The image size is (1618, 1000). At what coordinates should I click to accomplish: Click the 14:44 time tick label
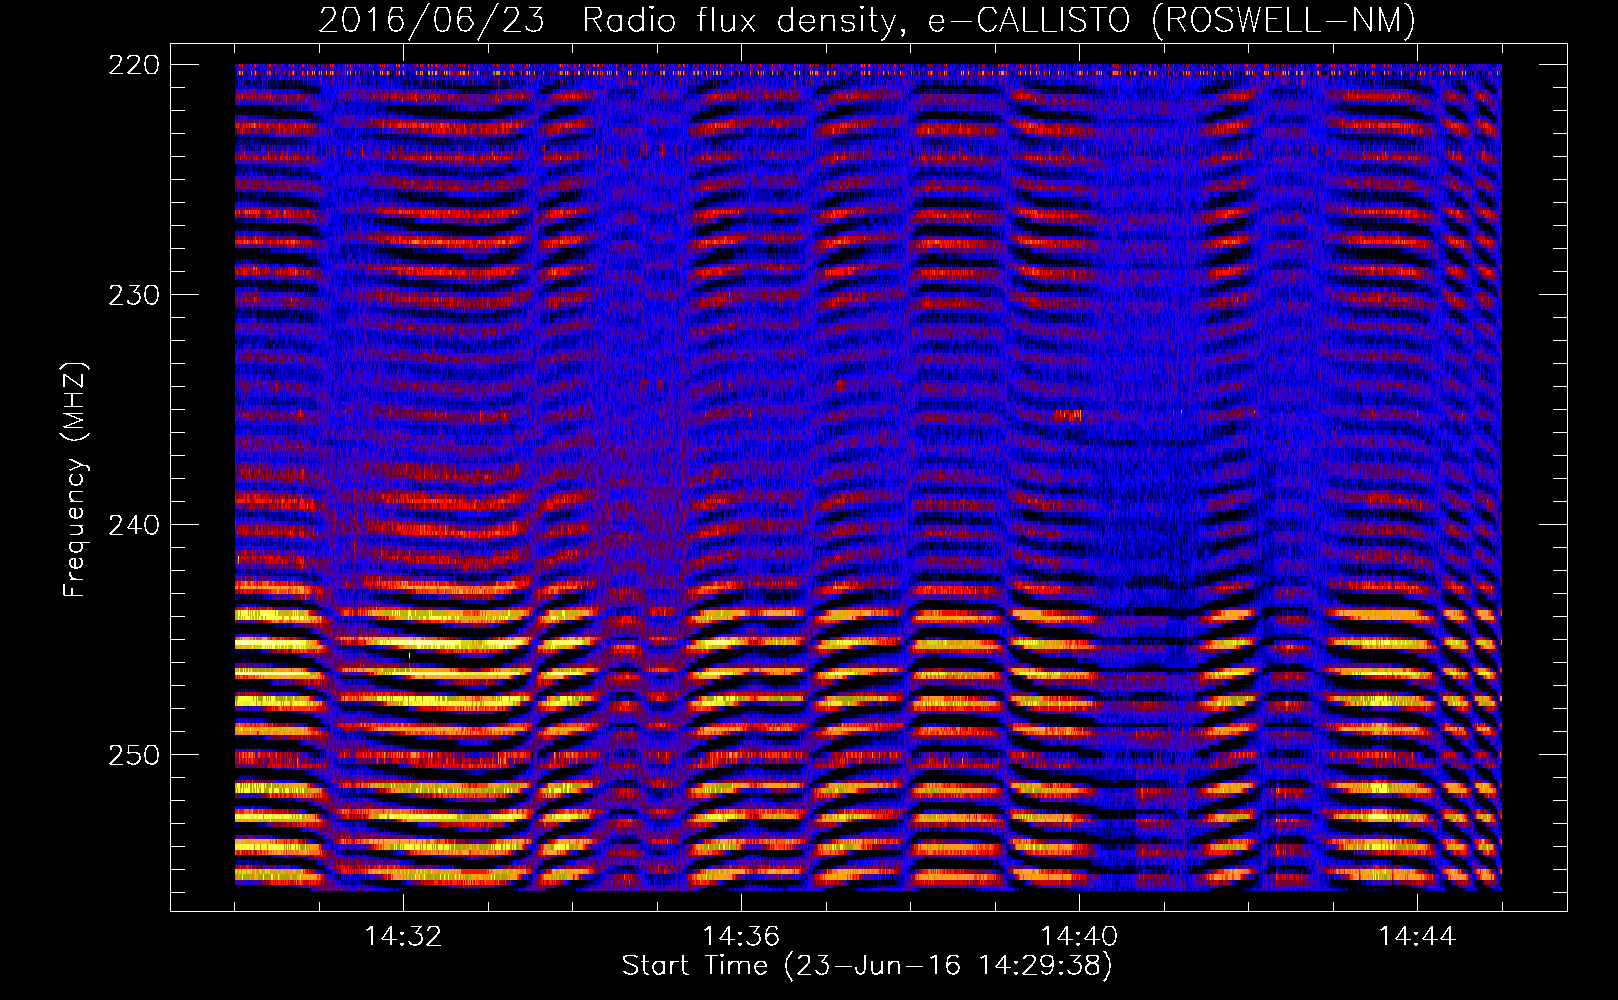[x=1417, y=936]
